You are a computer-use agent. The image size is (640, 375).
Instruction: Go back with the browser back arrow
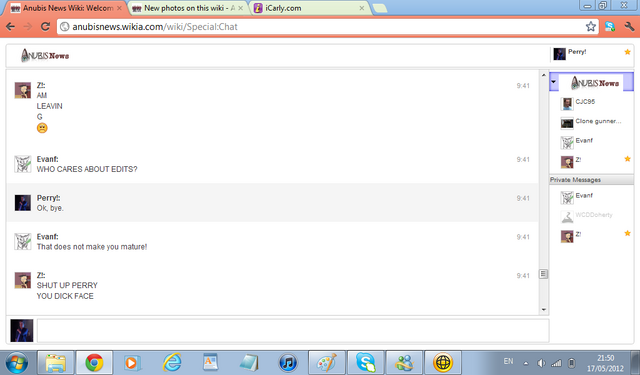(x=11, y=27)
